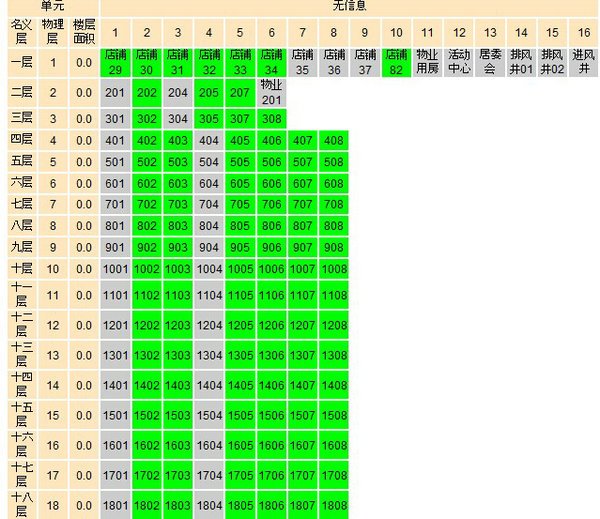The height and width of the screenshot is (519, 600).
Task: Select shop cell 店铺 29
Action: (x=116, y=63)
